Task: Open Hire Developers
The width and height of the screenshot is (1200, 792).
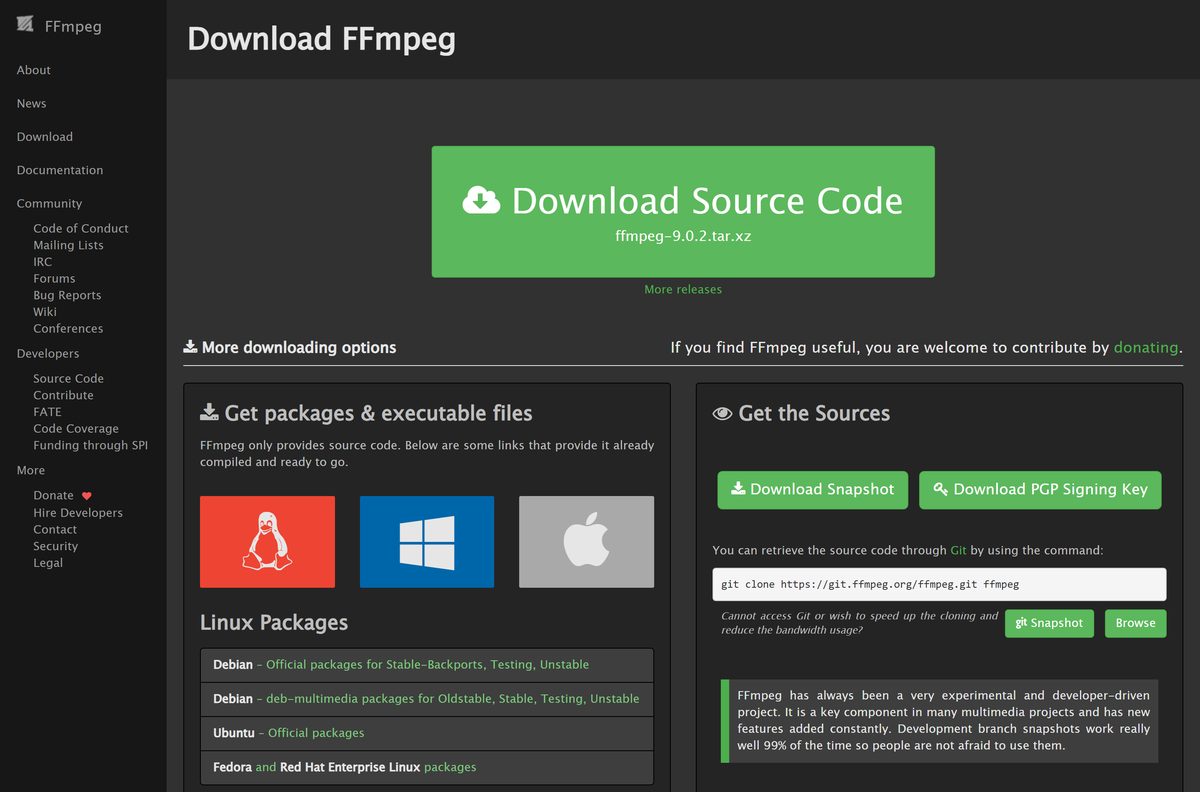Action: point(78,512)
